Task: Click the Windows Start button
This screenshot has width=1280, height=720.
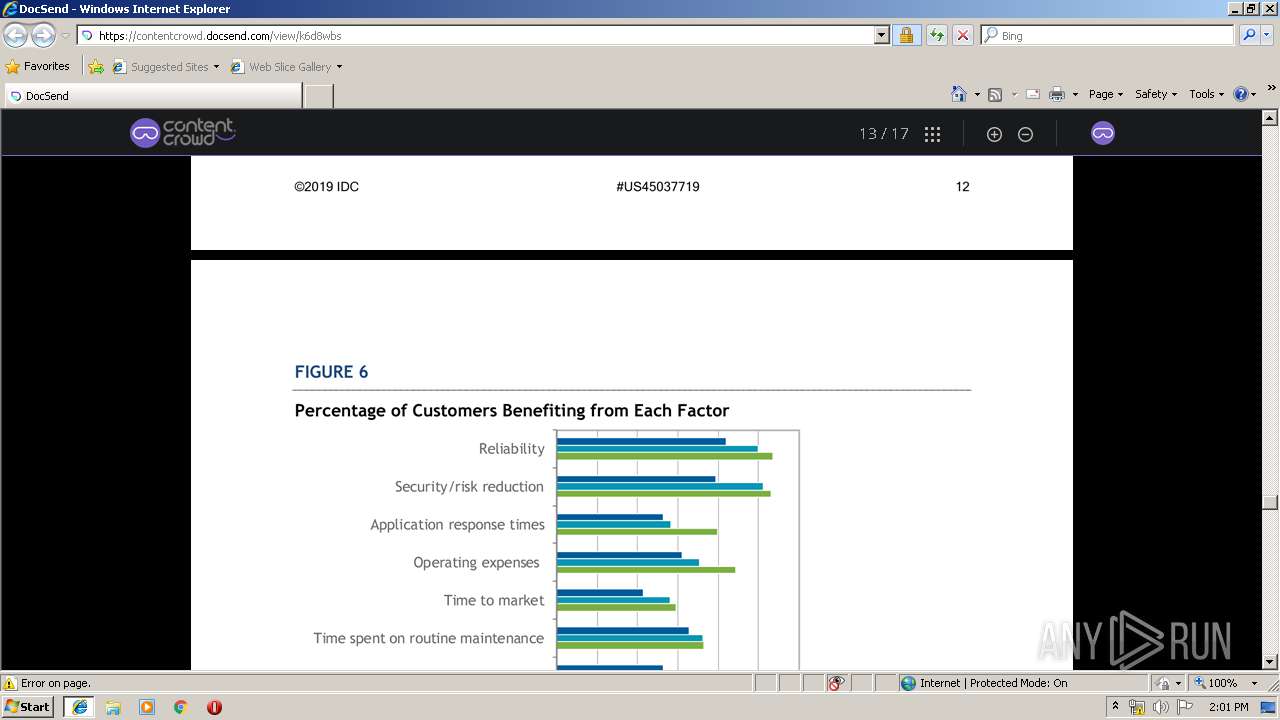Action: (28, 707)
